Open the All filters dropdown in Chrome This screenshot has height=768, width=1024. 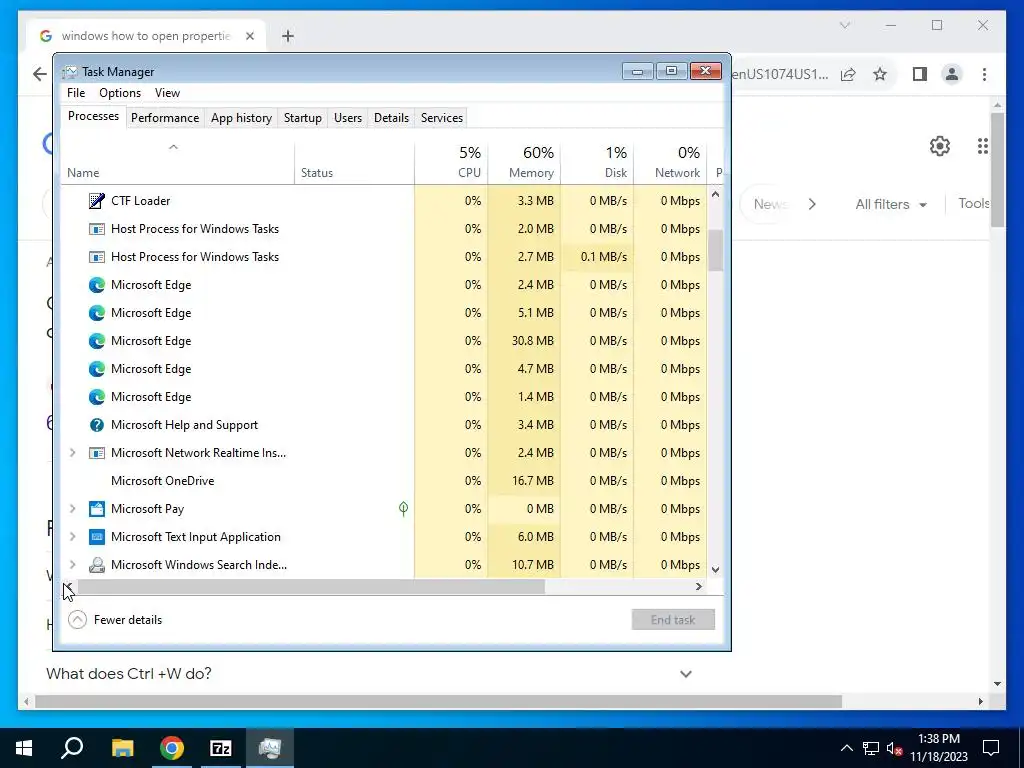pyautogui.click(x=891, y=204)
